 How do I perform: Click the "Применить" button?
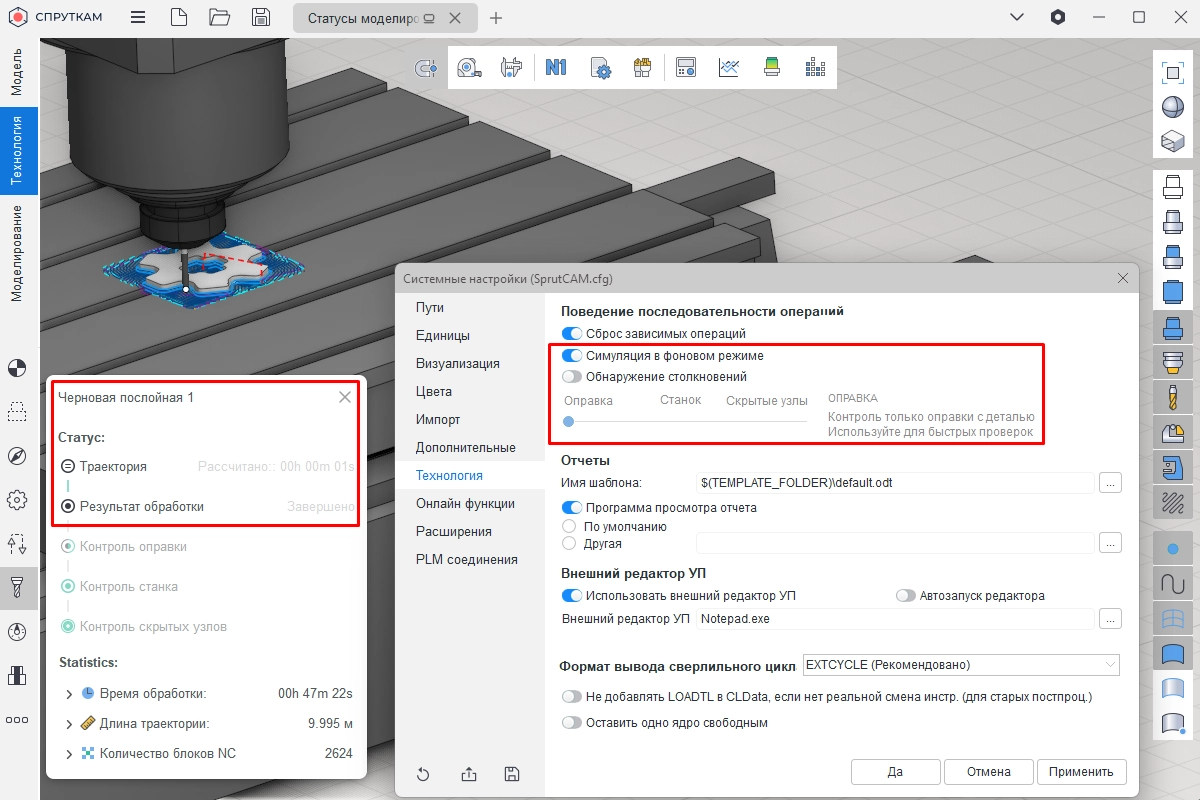1081,772
